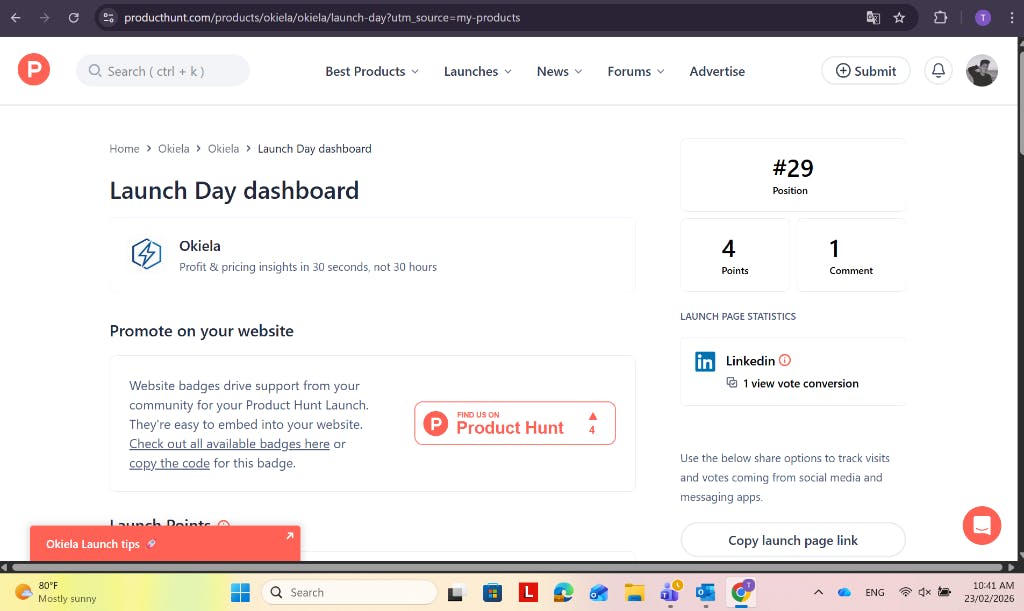The width and height of the screenshot is (1024, 611).
Task: Click Launch Day dashboard breadcrumb text
Action: click(314, 149)
